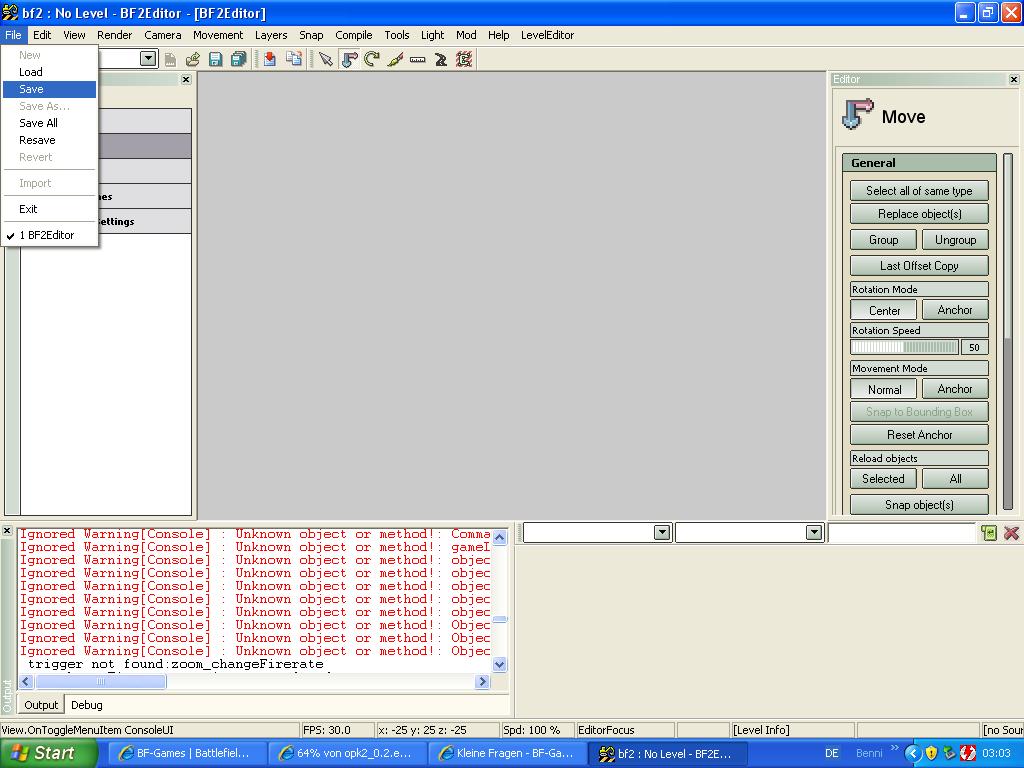
Task: Click the output horizontal scrollbar thumb
Action: tap(101, 682)
